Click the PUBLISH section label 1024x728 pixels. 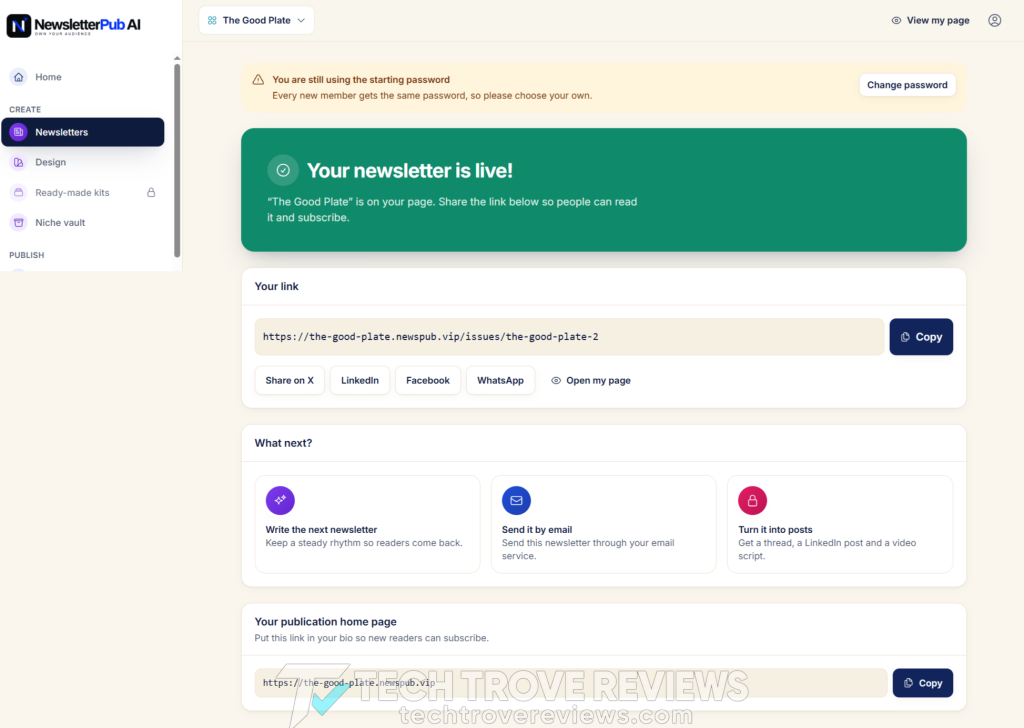[27, 255]
